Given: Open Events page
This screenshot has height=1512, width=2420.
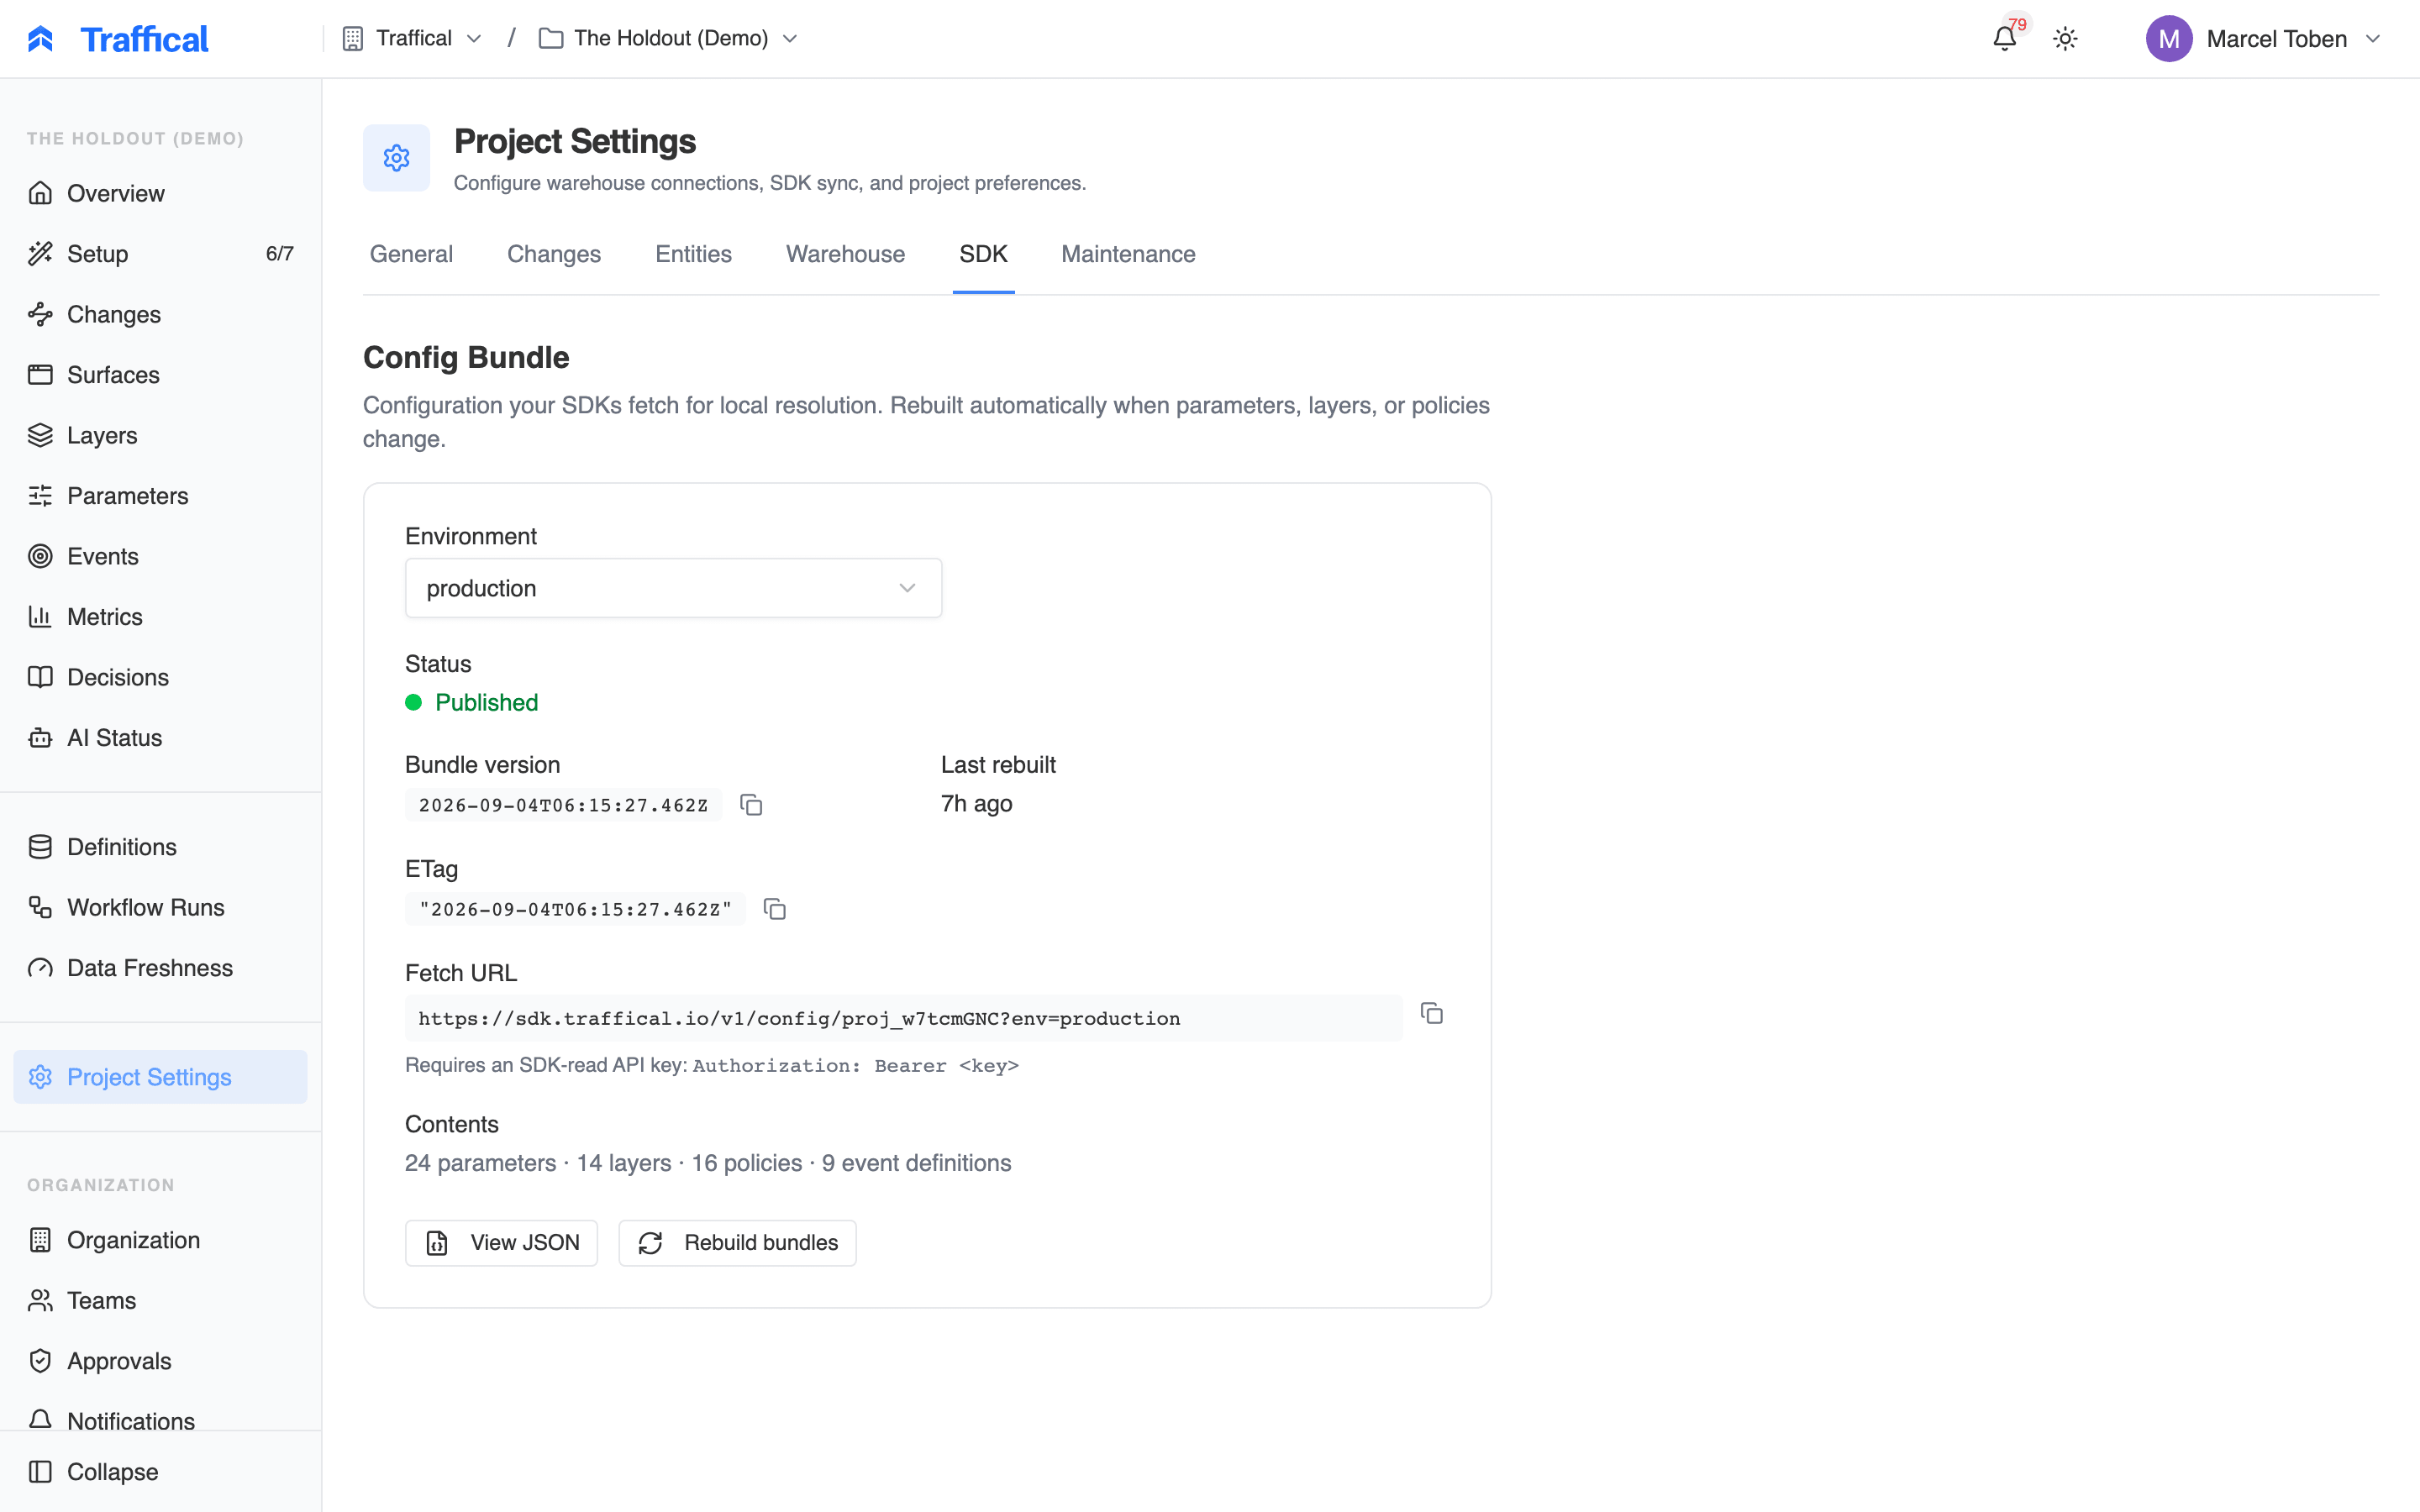Looking at the screenshot, I should (161, 556).
